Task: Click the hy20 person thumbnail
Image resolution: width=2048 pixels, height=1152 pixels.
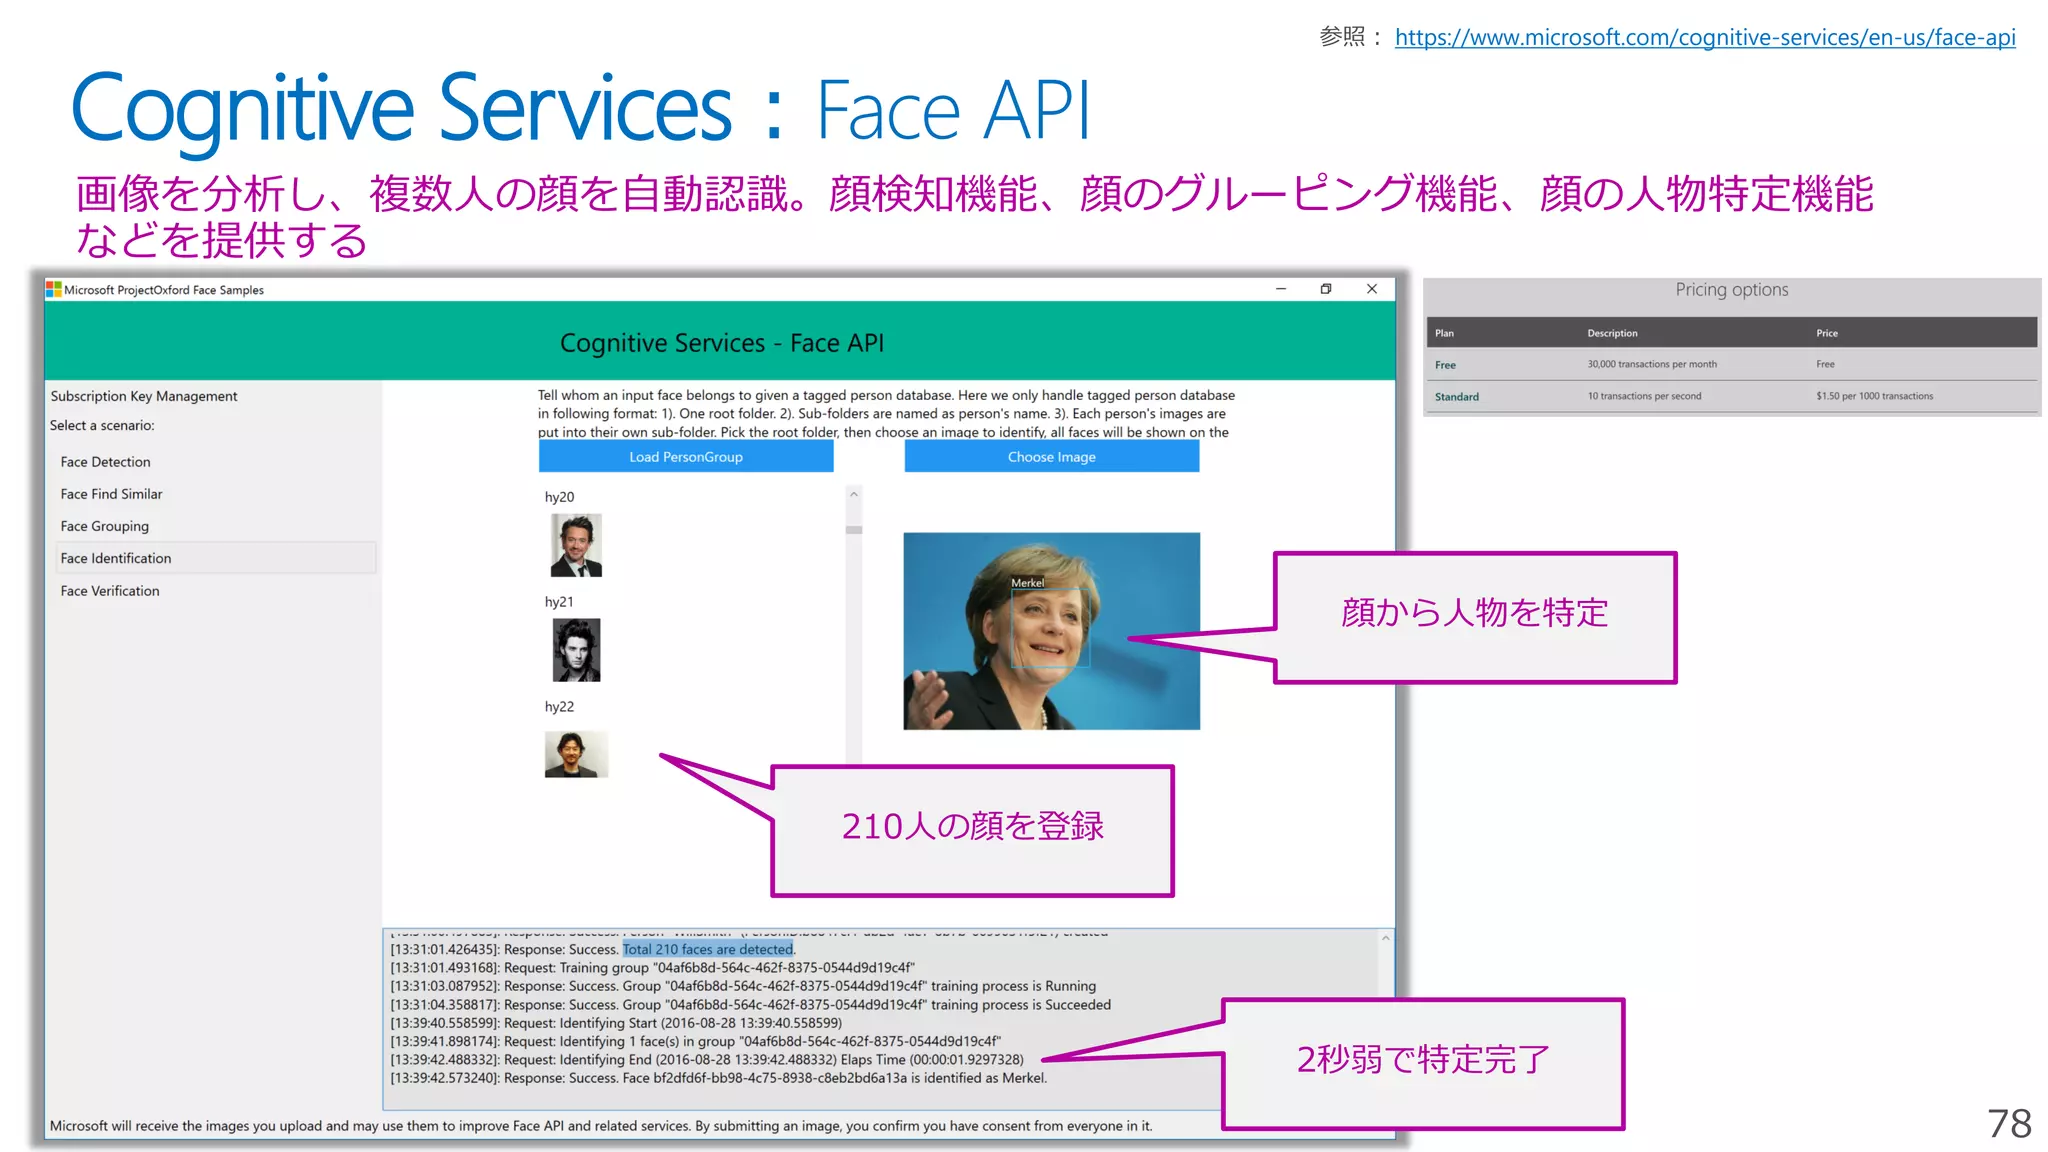Action: pyautogui.click(x=576, y=545)
